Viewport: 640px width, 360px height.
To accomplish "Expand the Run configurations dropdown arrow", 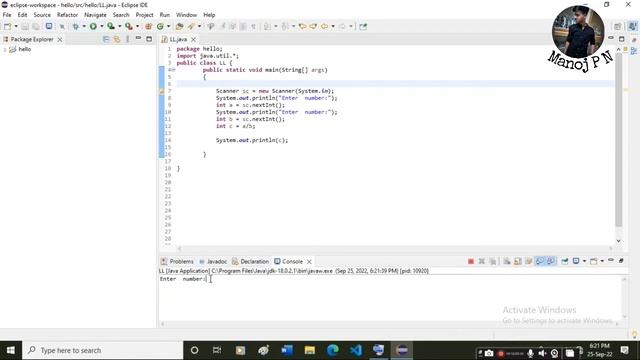I will coord(102,27).
